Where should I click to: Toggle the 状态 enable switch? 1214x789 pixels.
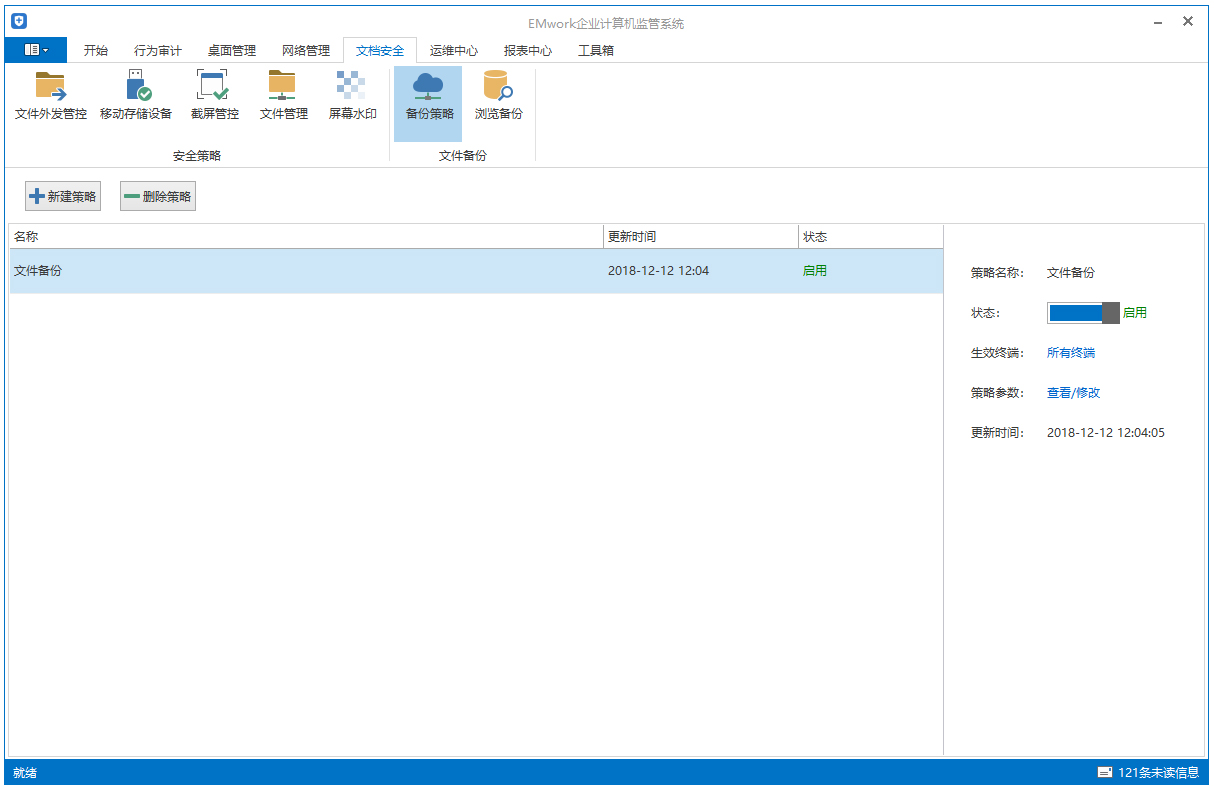point(1083,313)
